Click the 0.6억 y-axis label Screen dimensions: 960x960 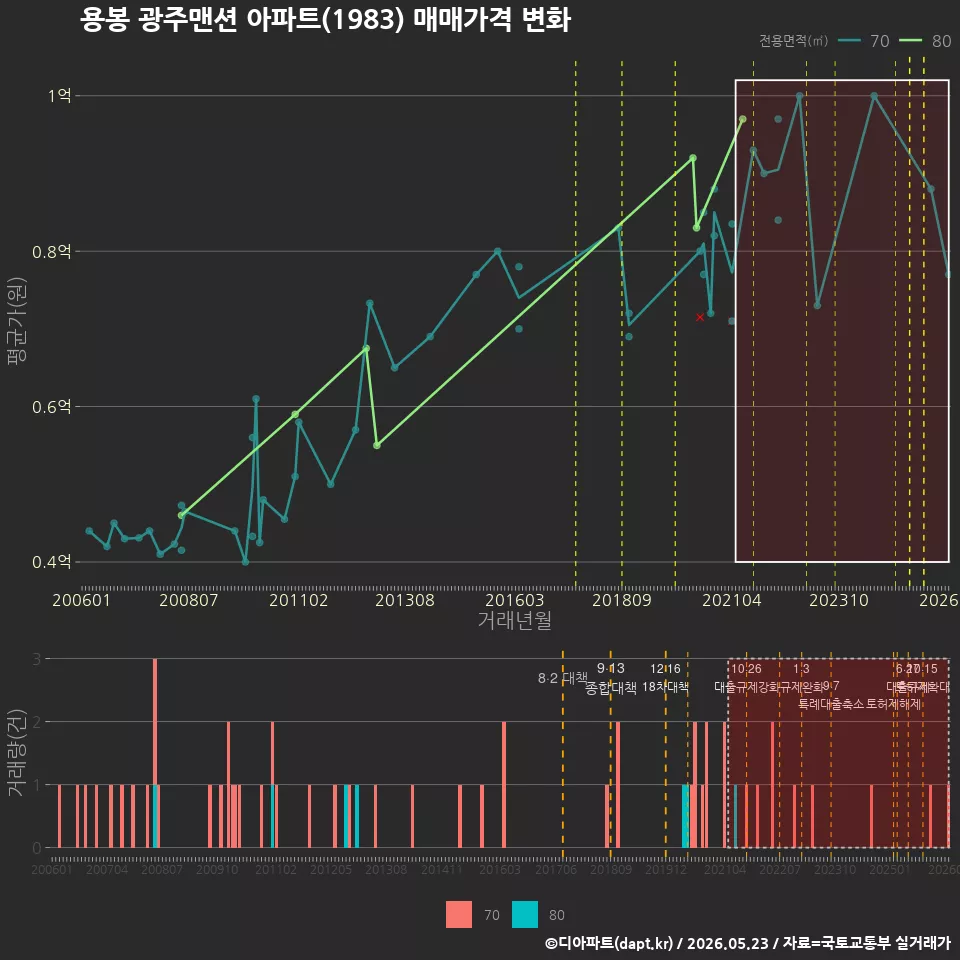coord(52,407)
